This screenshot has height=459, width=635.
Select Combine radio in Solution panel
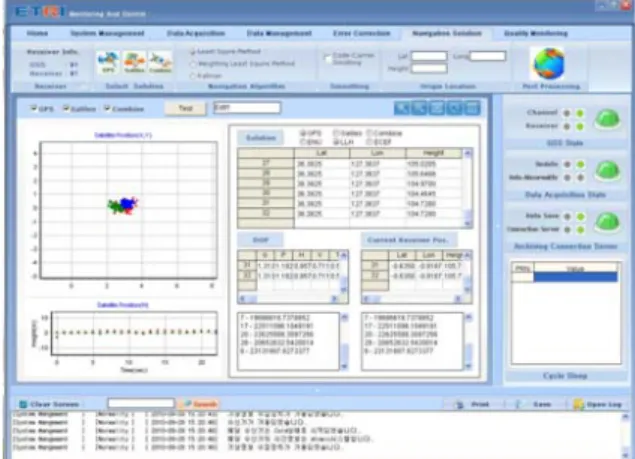pyautogui.click(x=369, y=133)
